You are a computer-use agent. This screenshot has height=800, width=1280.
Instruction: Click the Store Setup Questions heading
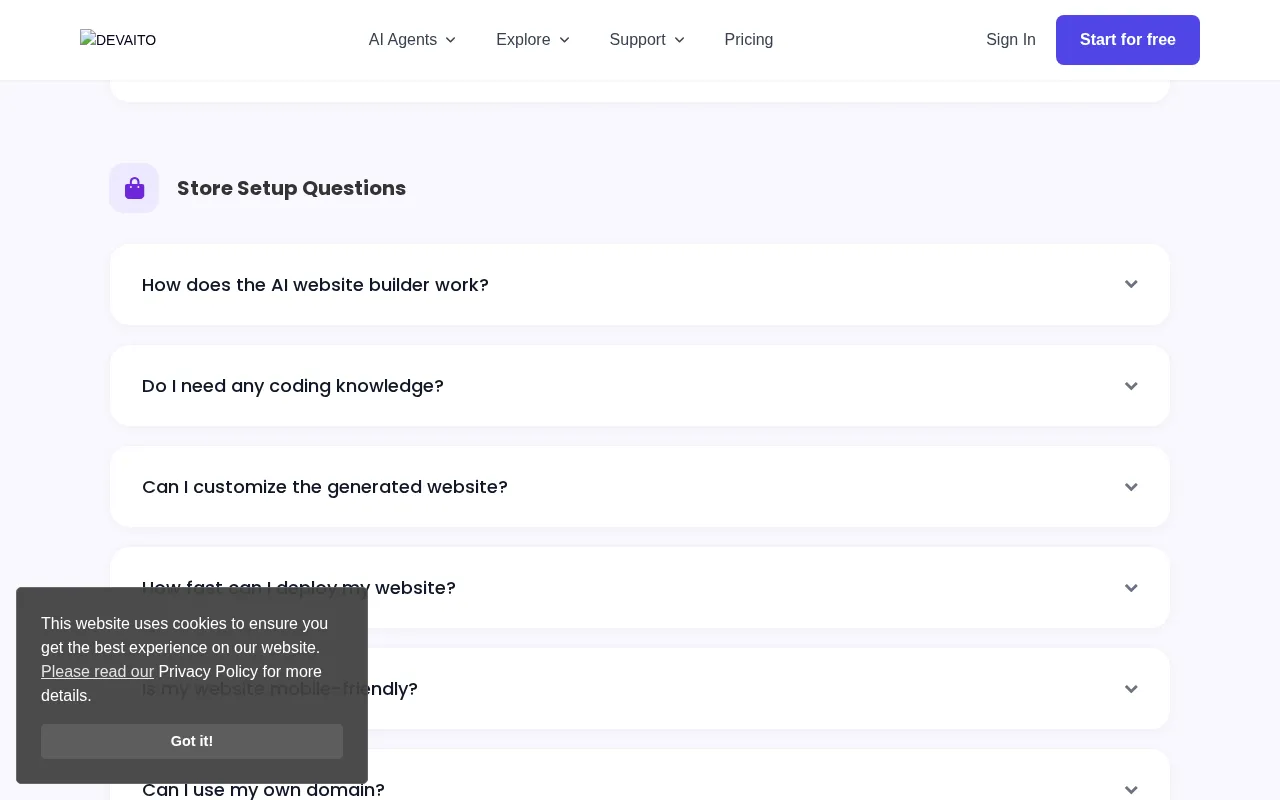point(291,188)
